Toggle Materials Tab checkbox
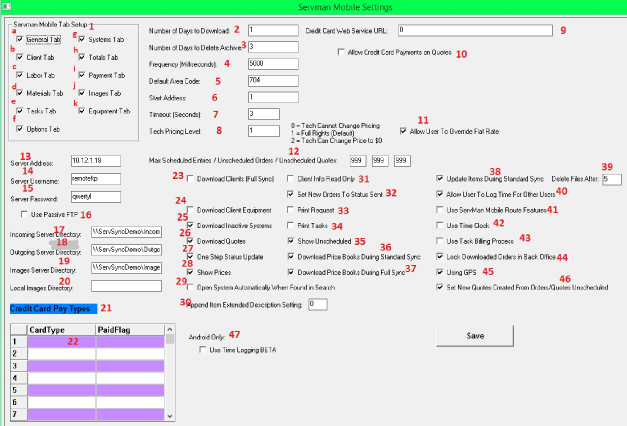This screenshot has height=426, width=627. pyautogui.click(x=19, y=93)
